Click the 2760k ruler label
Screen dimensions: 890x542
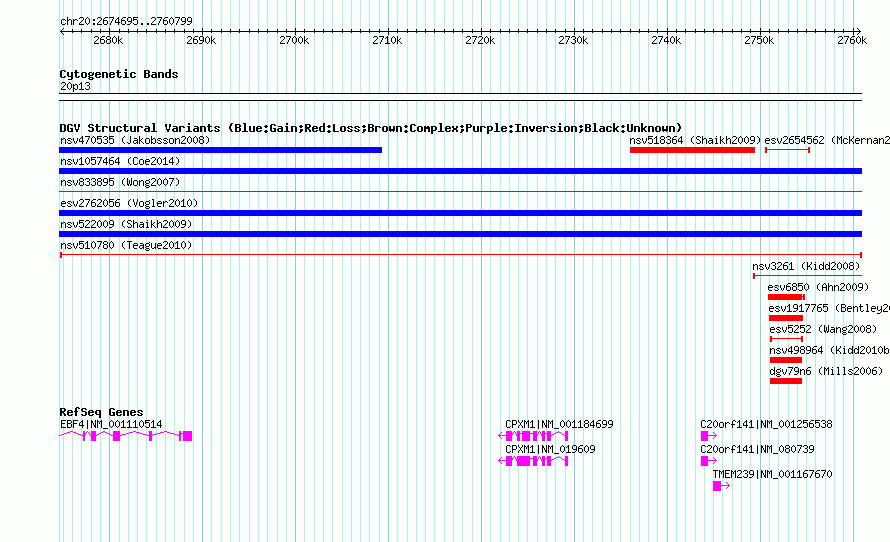pos(853,40)
